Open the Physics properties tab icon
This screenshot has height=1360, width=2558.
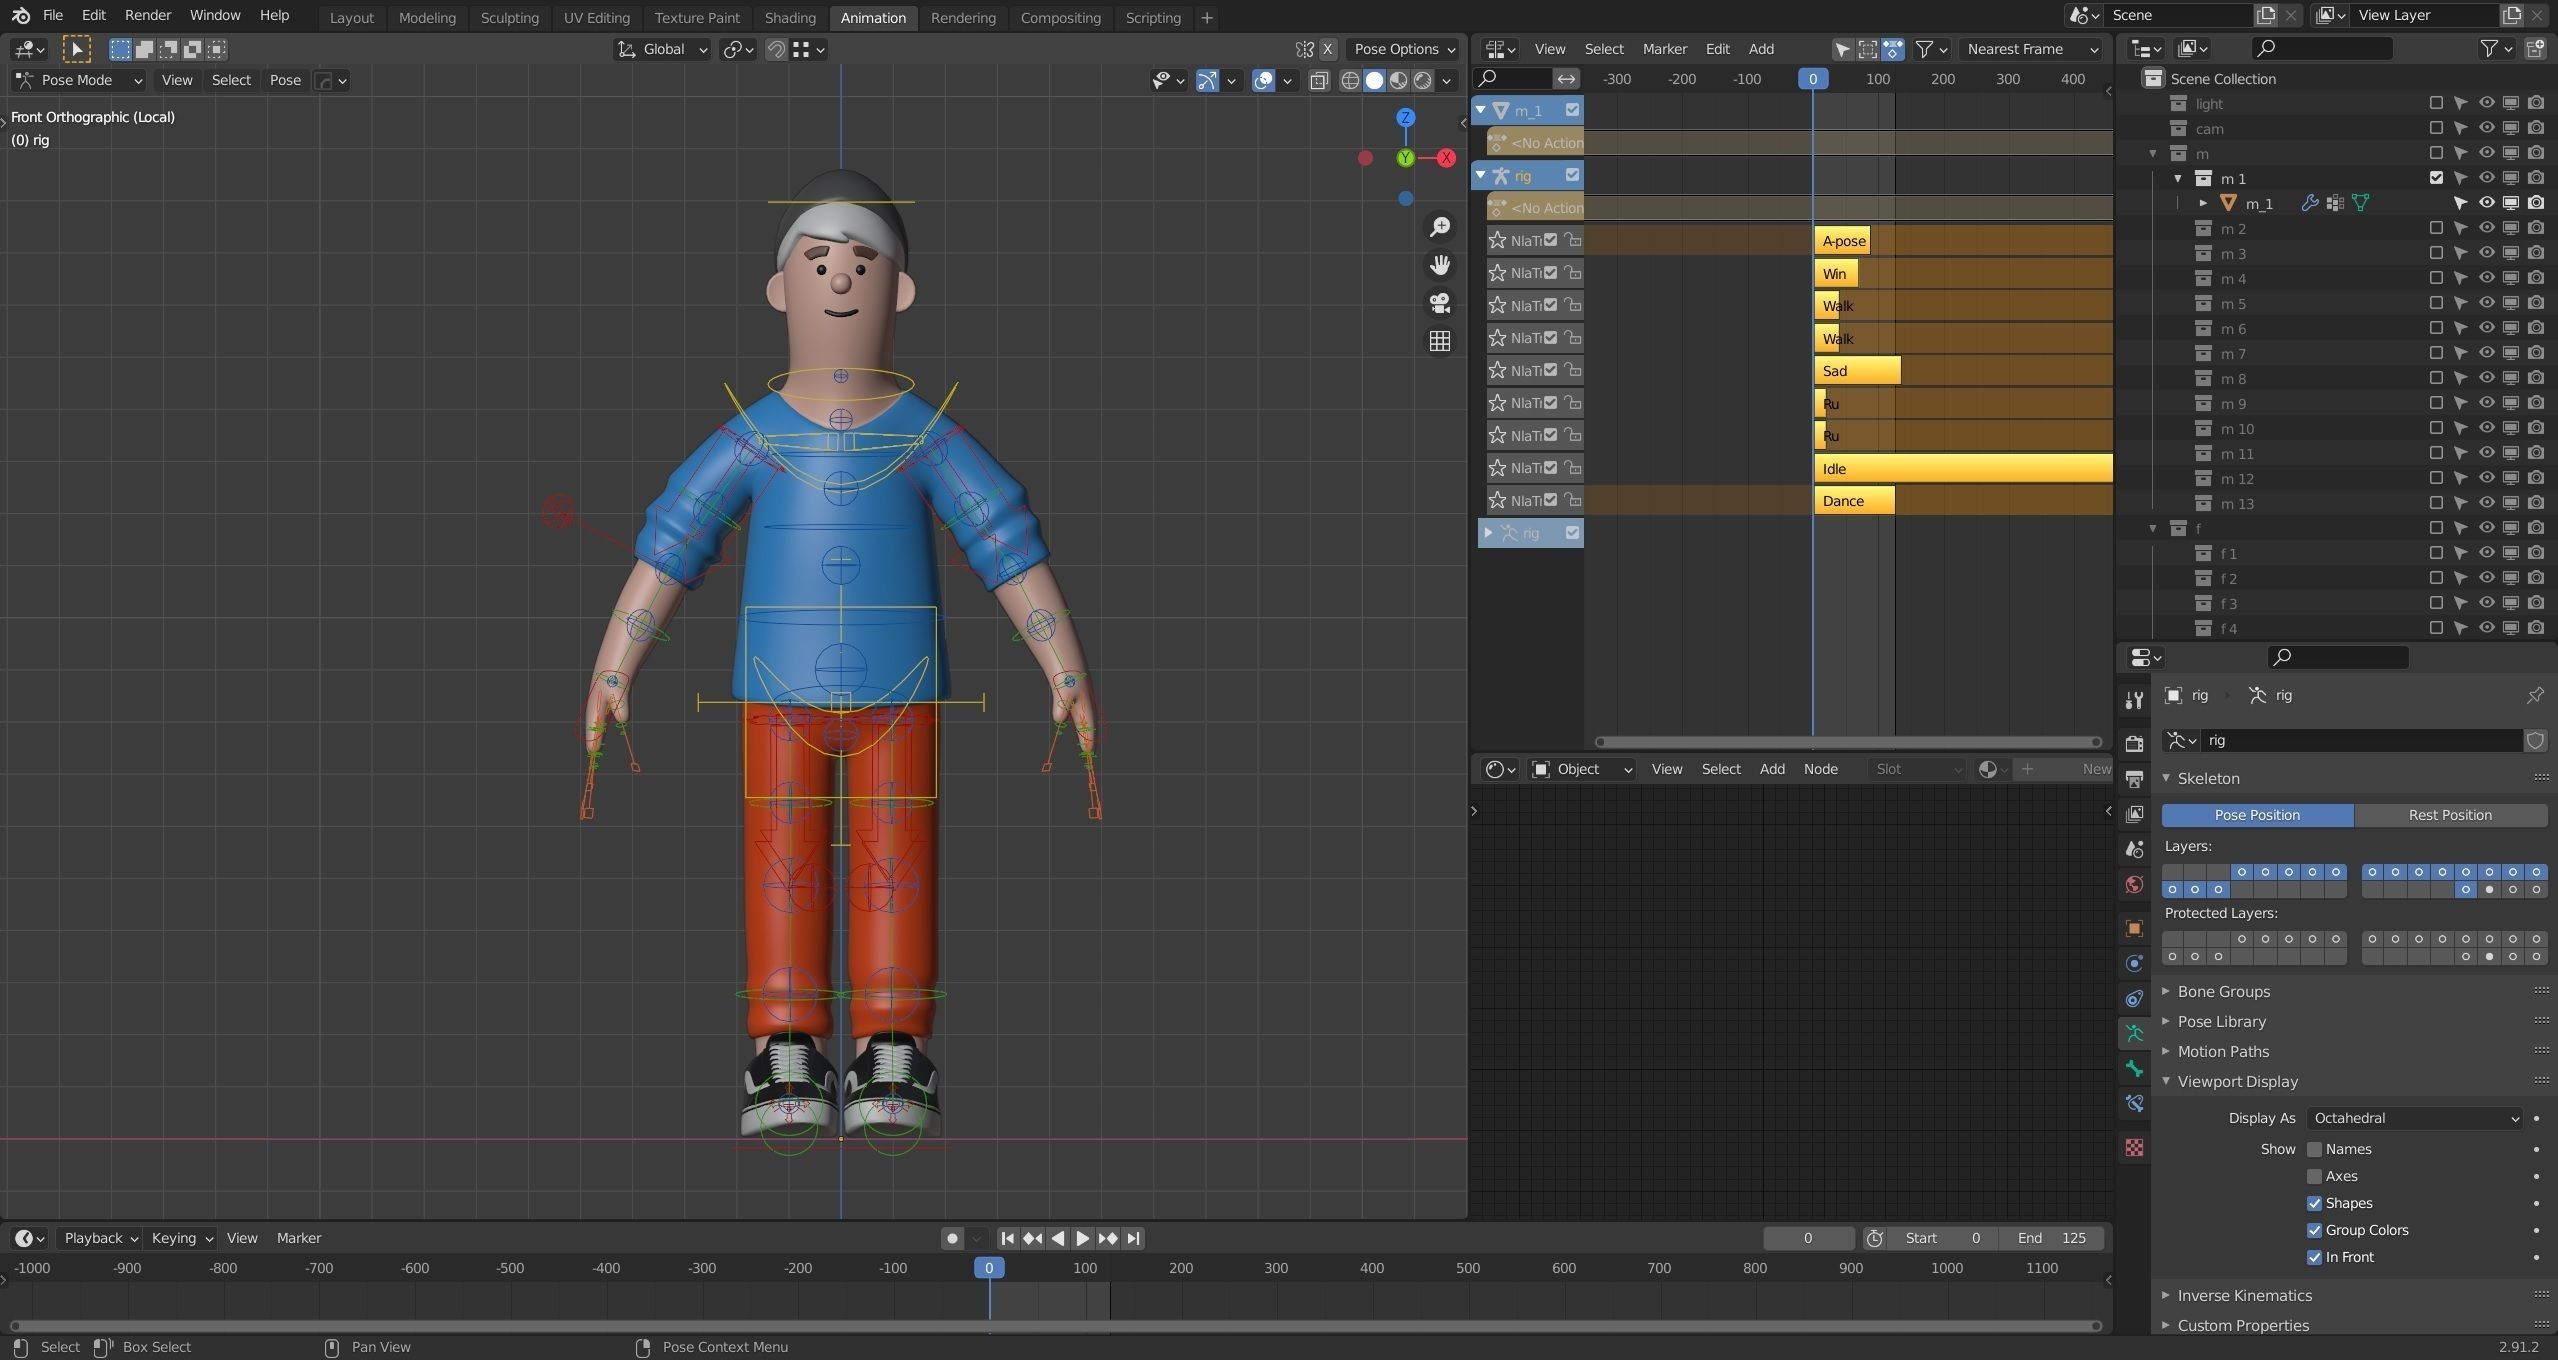(2134, 963)
